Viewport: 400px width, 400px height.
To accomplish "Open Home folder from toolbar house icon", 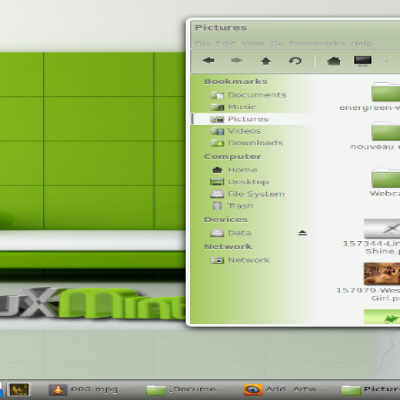I will coord(334,61).
